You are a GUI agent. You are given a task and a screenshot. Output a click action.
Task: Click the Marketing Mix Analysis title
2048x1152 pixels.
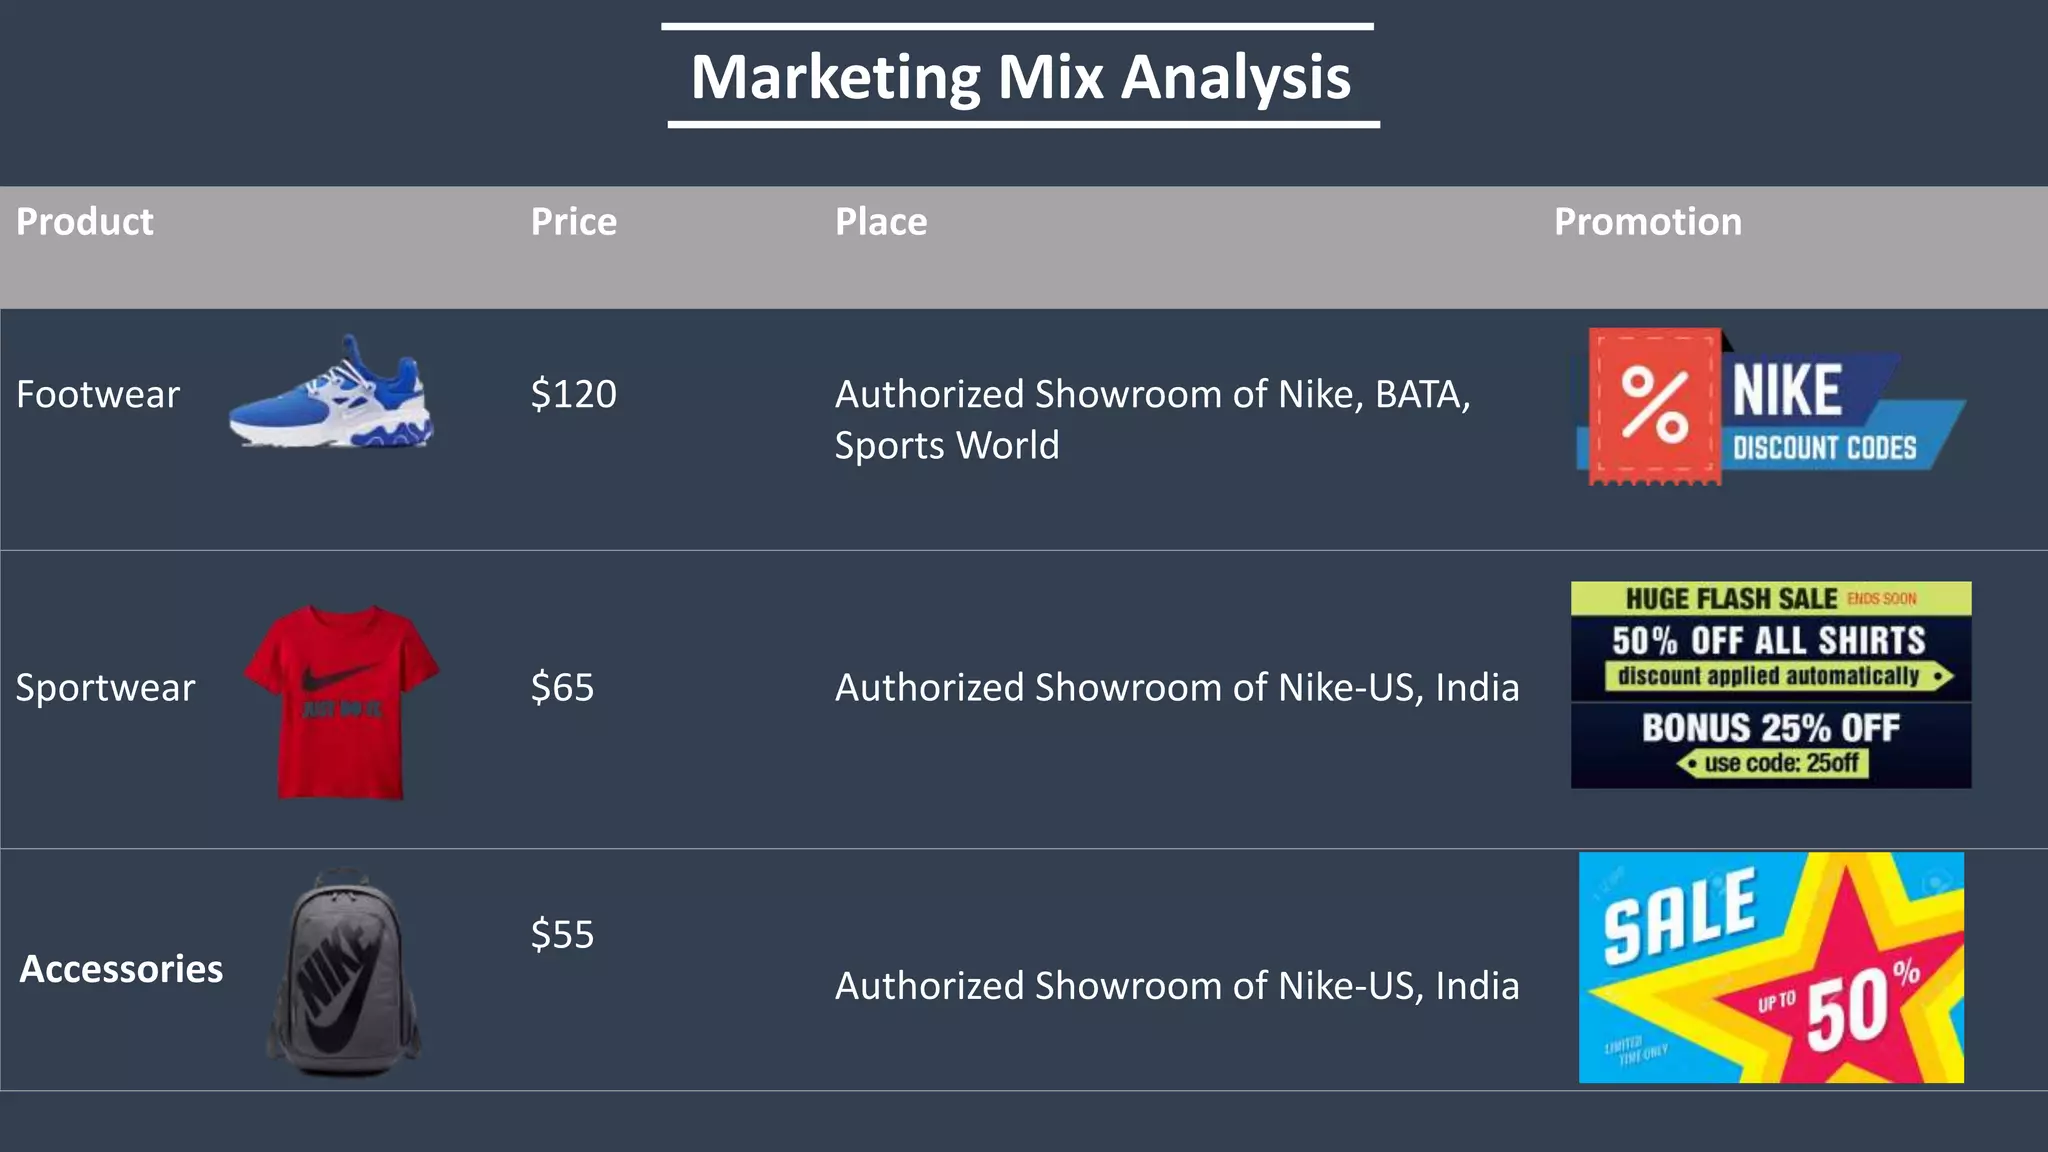[1020, 77]
